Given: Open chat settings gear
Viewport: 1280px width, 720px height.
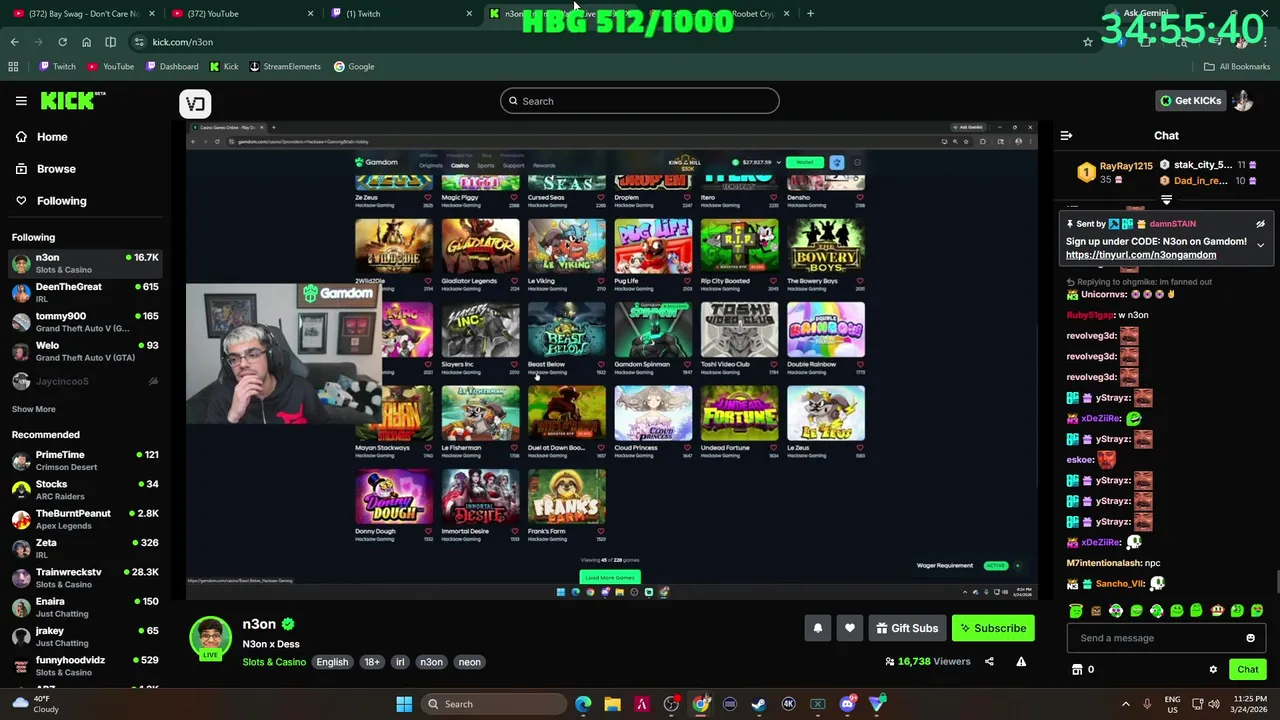Looking at the screenshot, I should point(1213,670).
